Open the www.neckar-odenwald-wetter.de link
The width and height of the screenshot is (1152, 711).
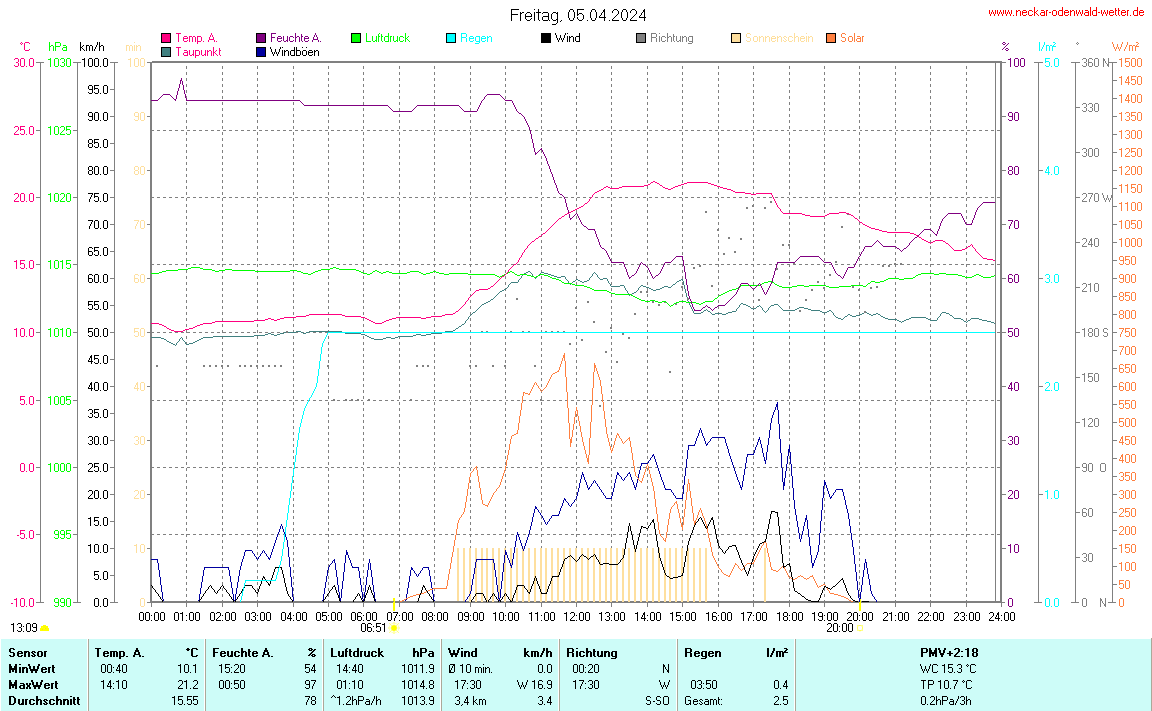pos(1065,12)
